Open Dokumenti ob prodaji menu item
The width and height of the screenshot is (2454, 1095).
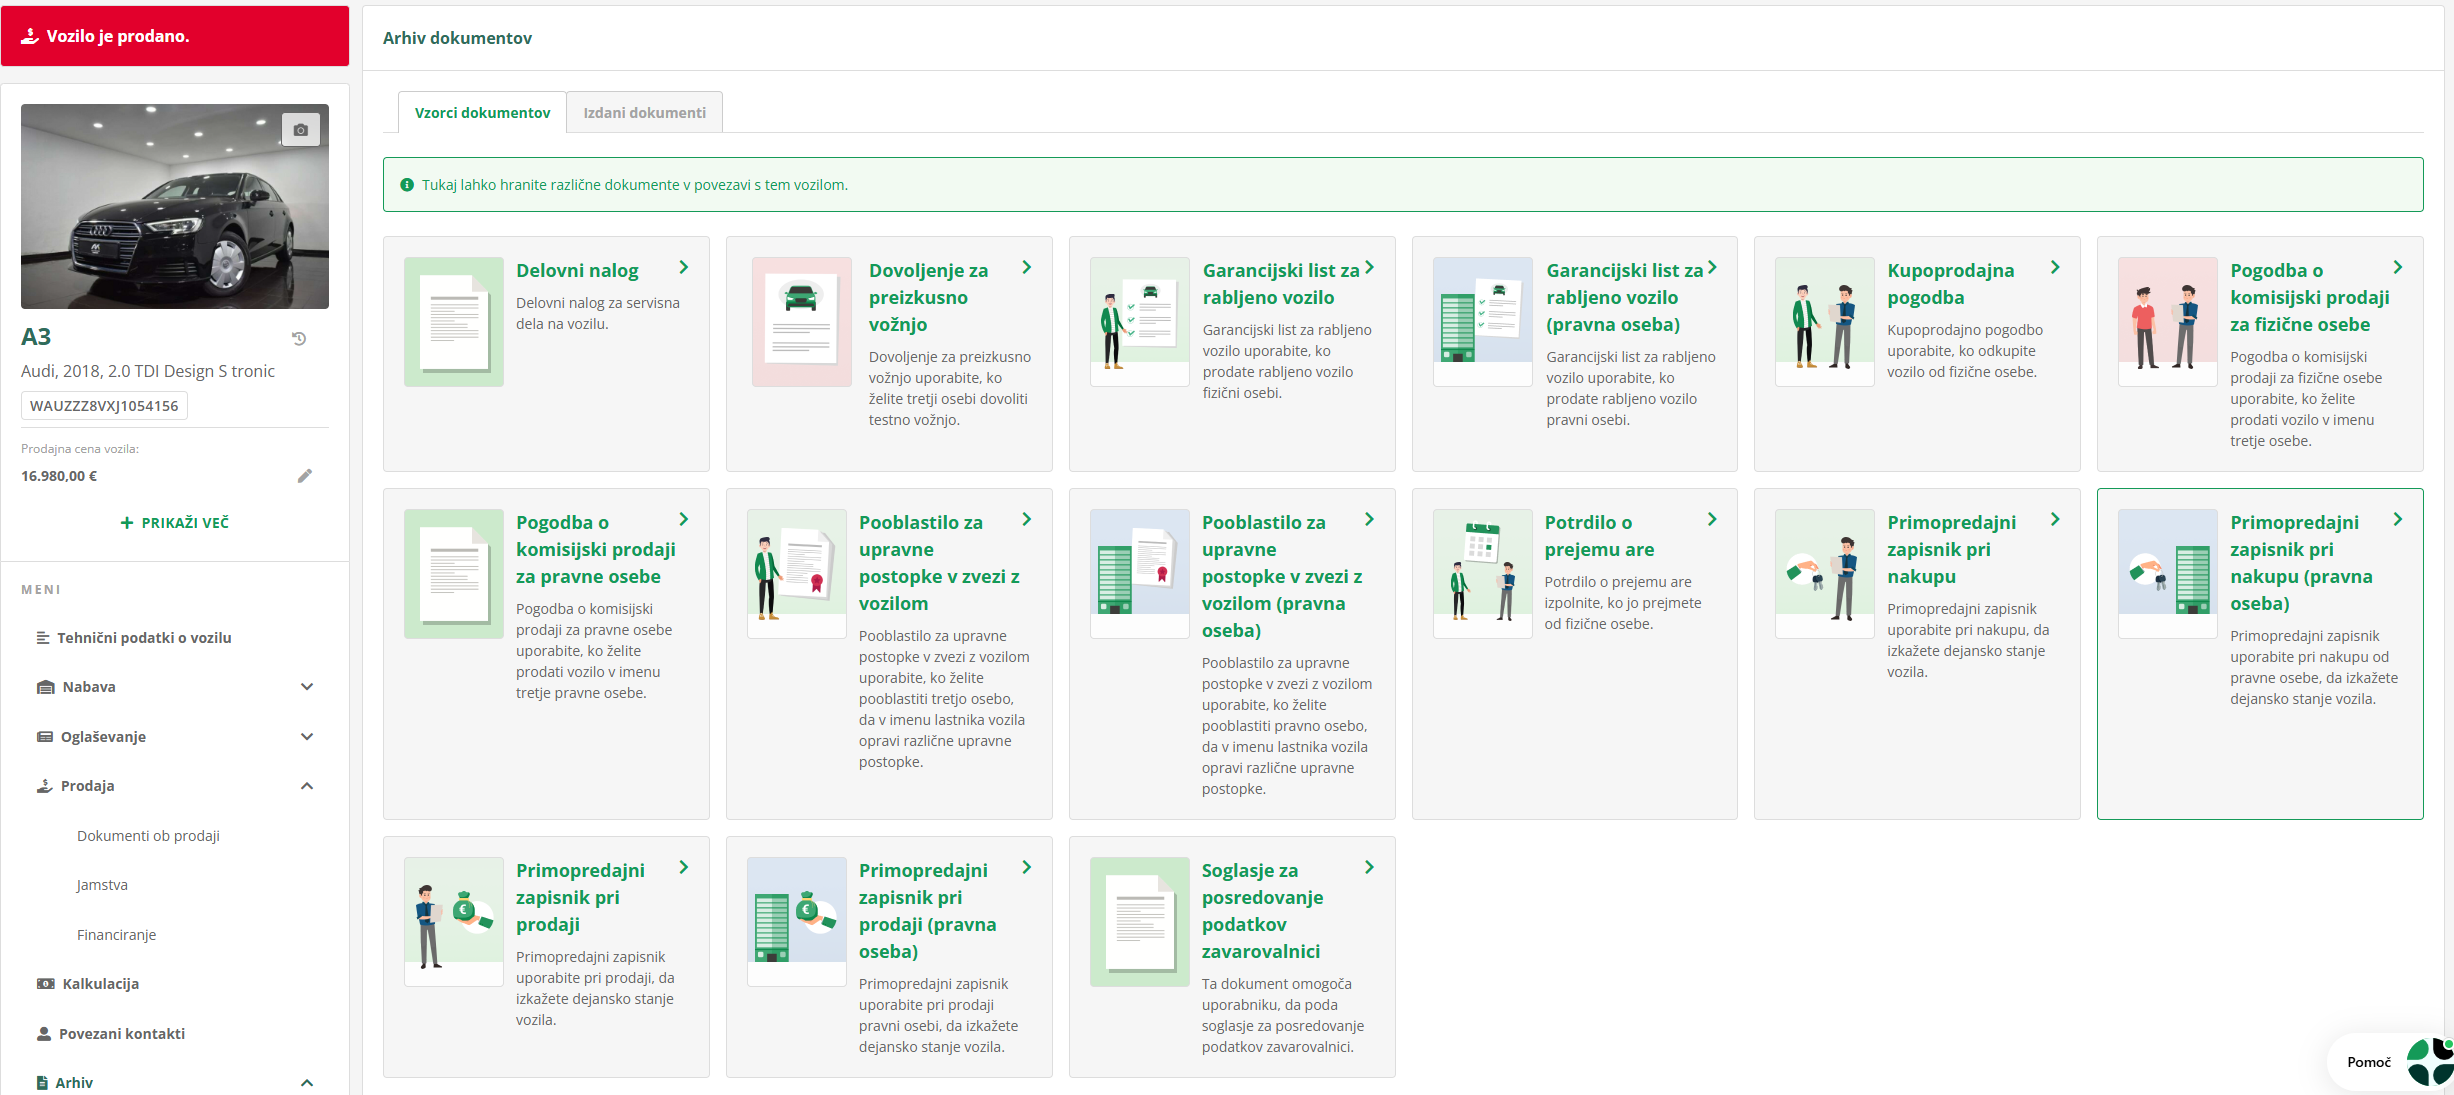click(148, 836)
